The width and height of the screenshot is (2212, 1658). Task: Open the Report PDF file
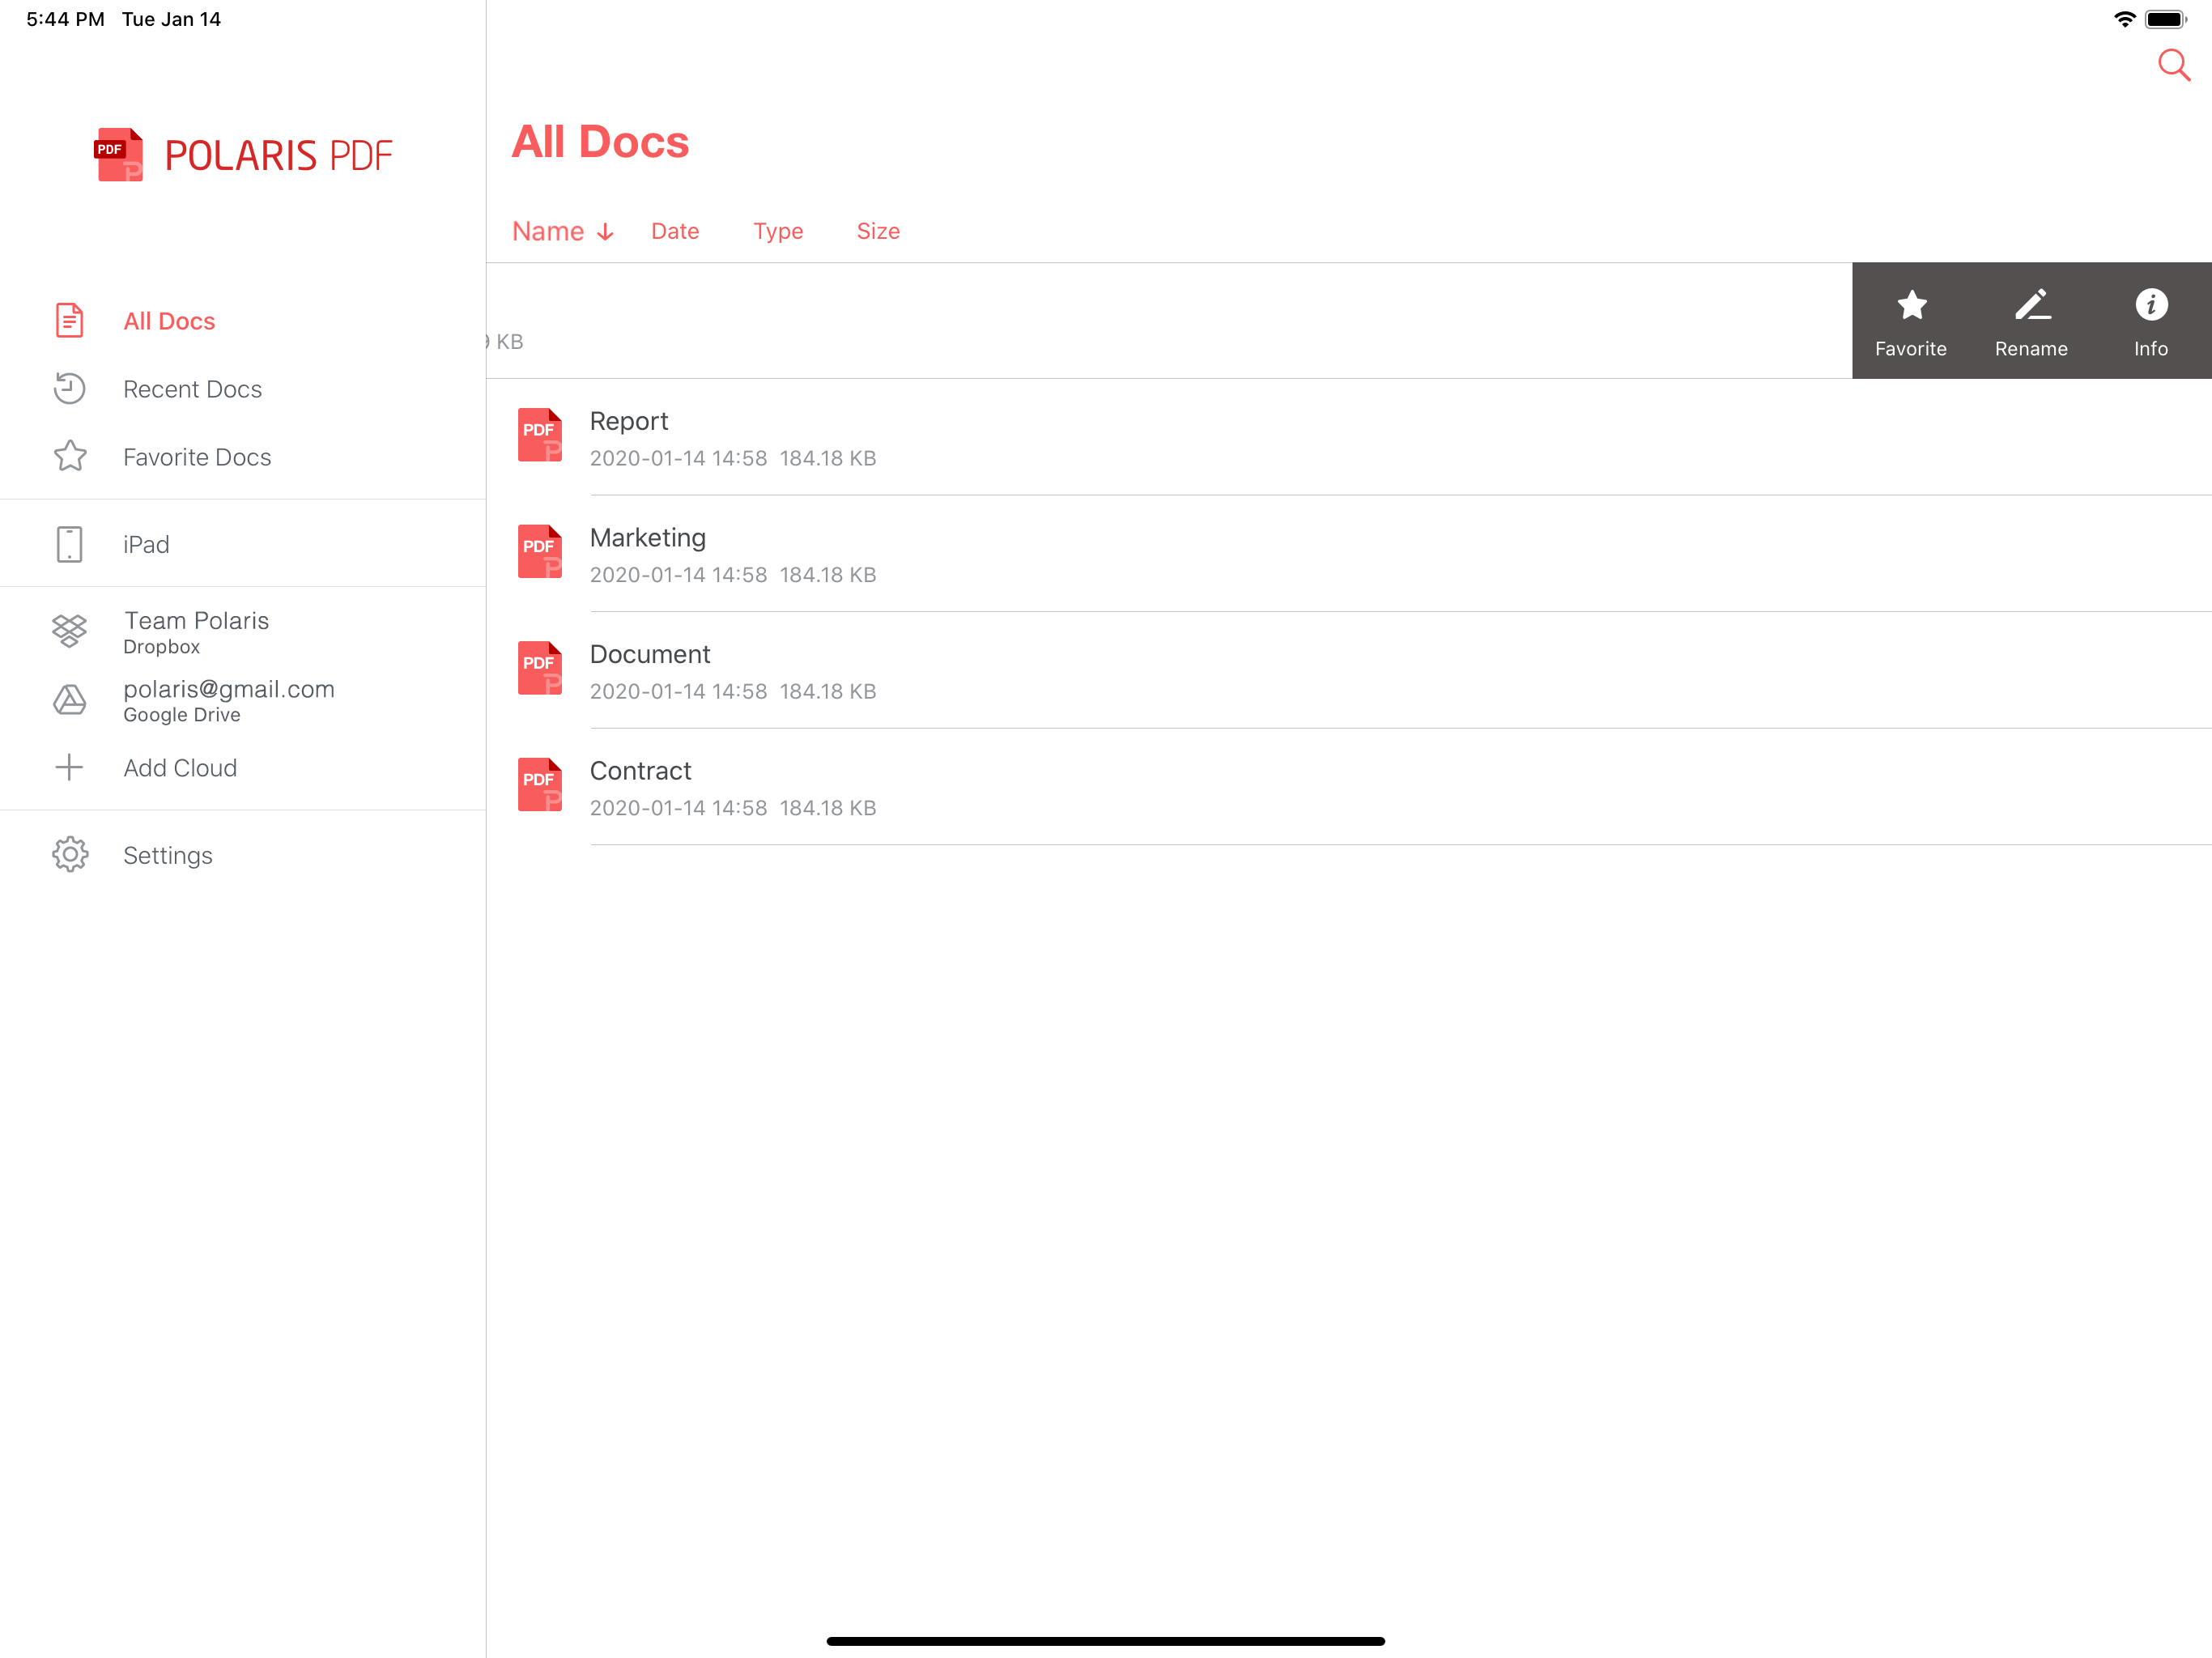coord(629,437)
